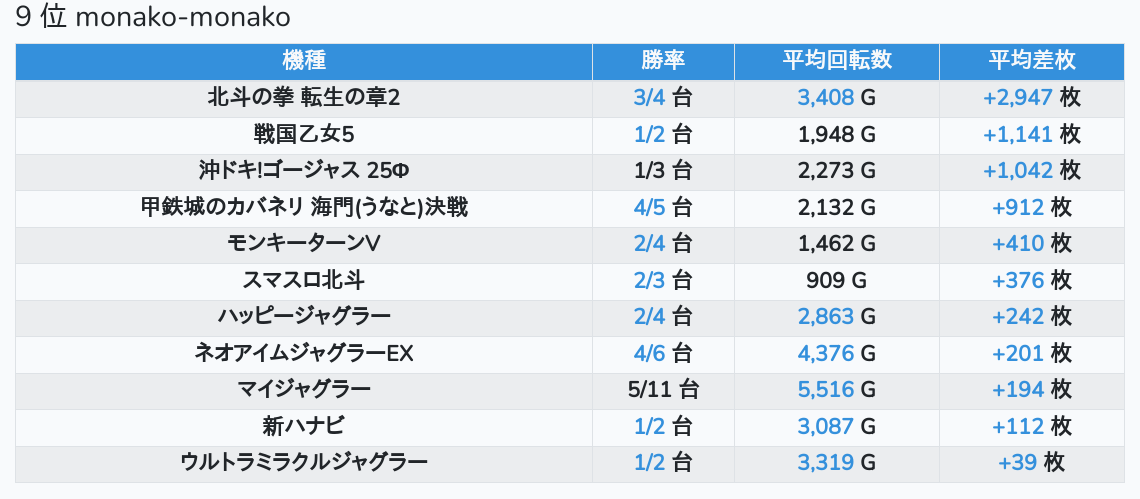Select the モンキーターンV machine name
Screen dimensions: 1140x499
pyautogui.click(x=304, y=244)
